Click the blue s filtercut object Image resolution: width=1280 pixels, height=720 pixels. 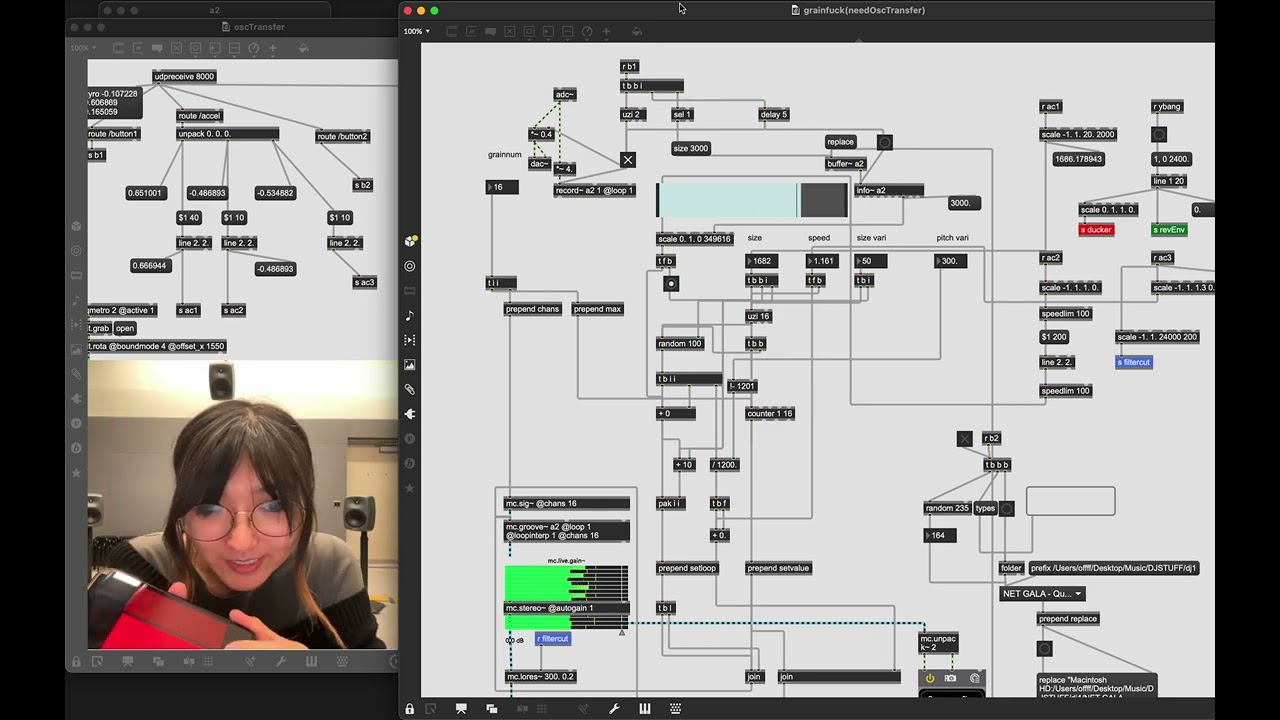pyautogui.click(x=1134, y=362)
